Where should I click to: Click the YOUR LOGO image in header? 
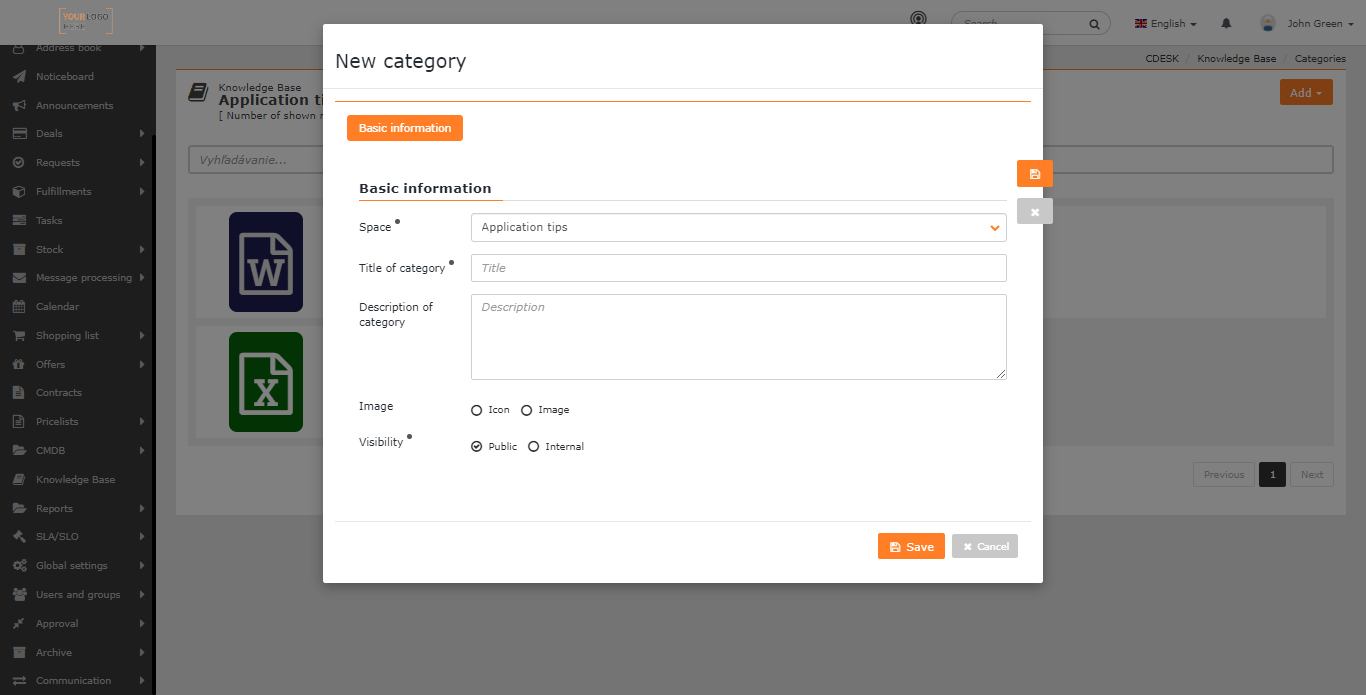tap(86, 21)
